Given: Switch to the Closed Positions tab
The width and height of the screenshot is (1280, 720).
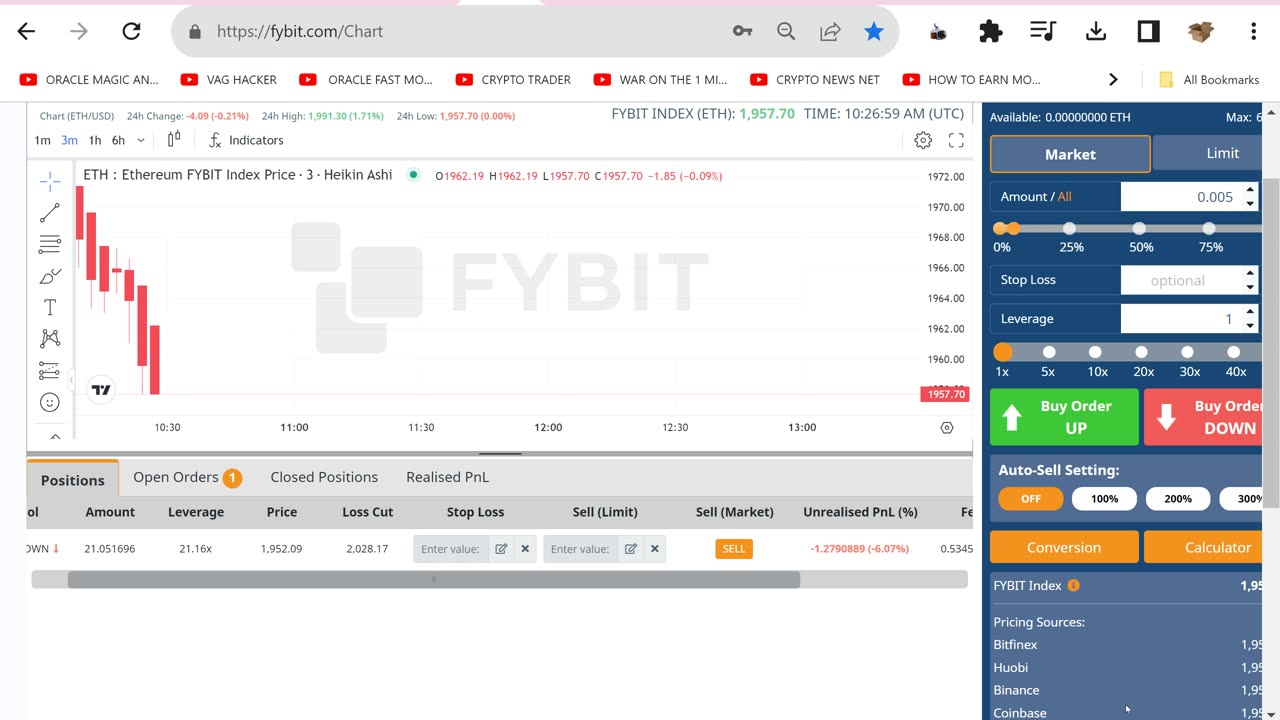Looking at the screenshot, I should [x=324, y=478].
